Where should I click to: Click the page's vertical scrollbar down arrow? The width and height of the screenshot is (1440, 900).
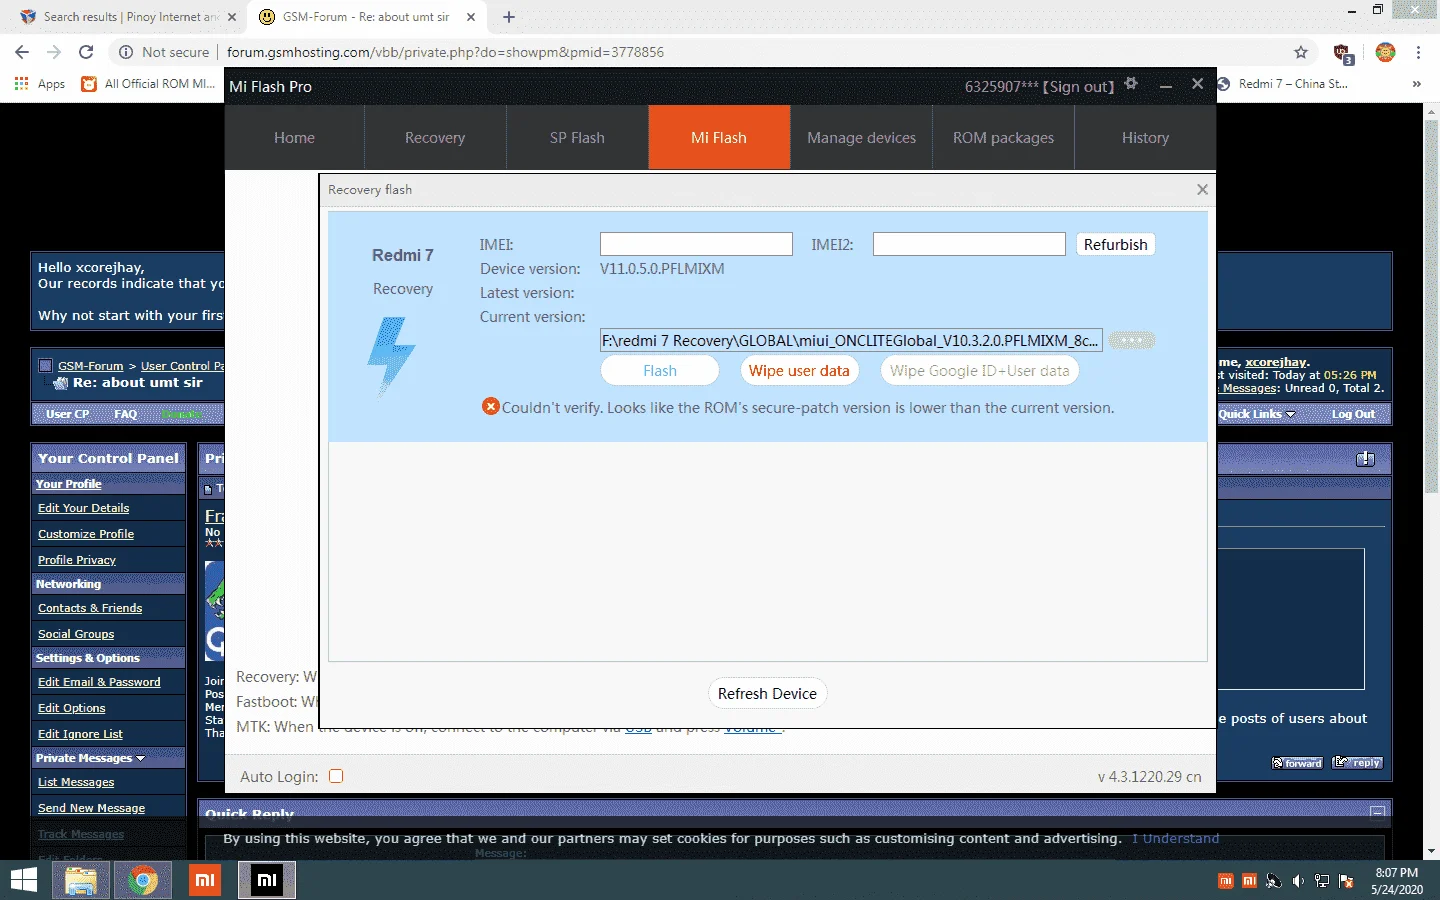[1431, 851]
